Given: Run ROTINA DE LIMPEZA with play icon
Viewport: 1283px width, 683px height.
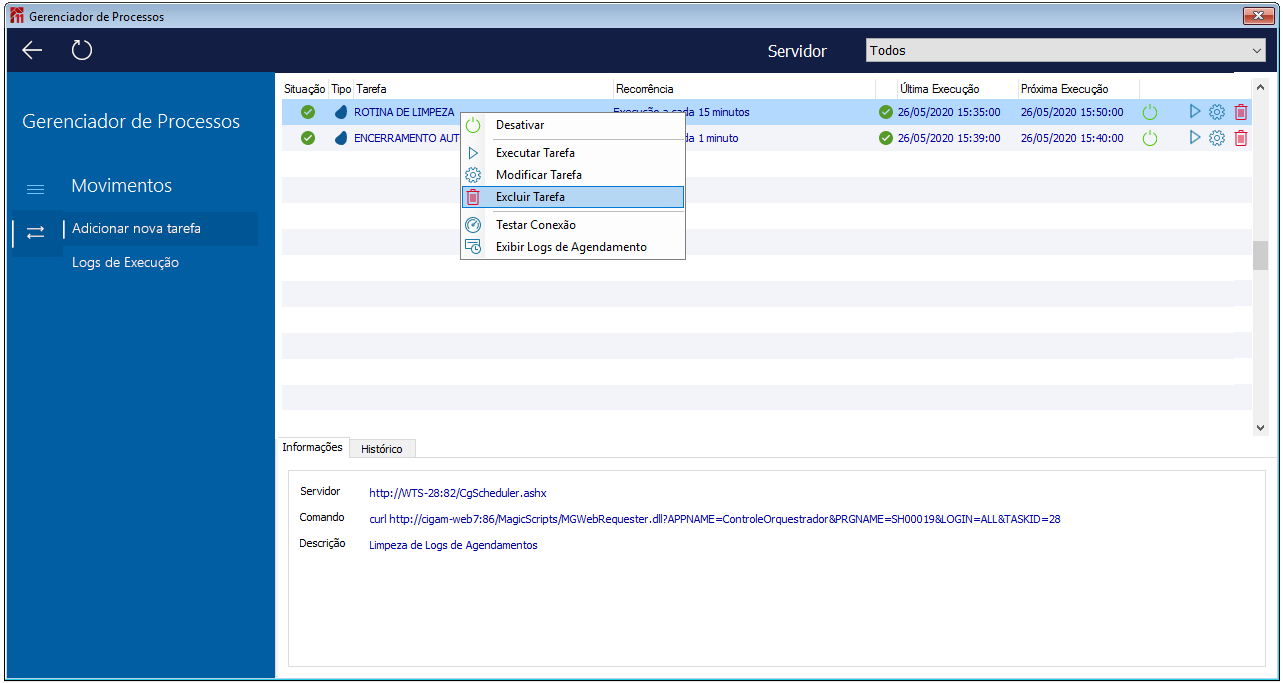Looking at the screenshot, I should click(1194, 112).
